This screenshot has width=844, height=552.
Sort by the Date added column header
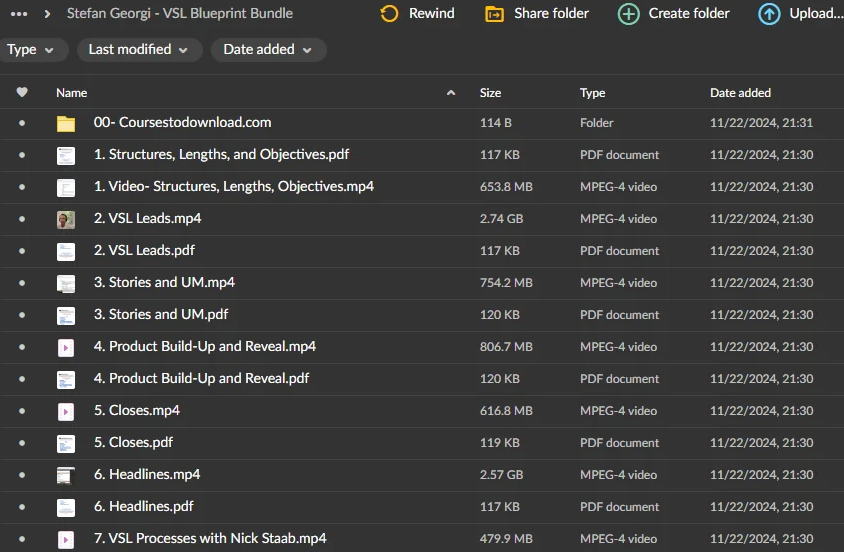click(x=740, y=93)
